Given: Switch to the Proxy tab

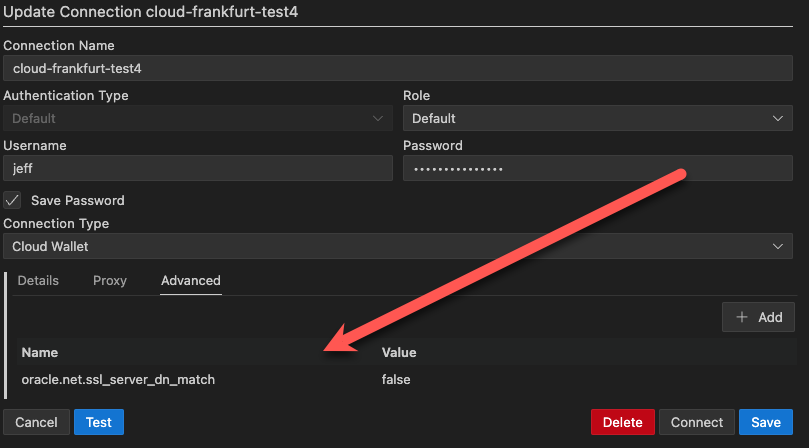Looking at the screenshot, I should click(110, 281).
